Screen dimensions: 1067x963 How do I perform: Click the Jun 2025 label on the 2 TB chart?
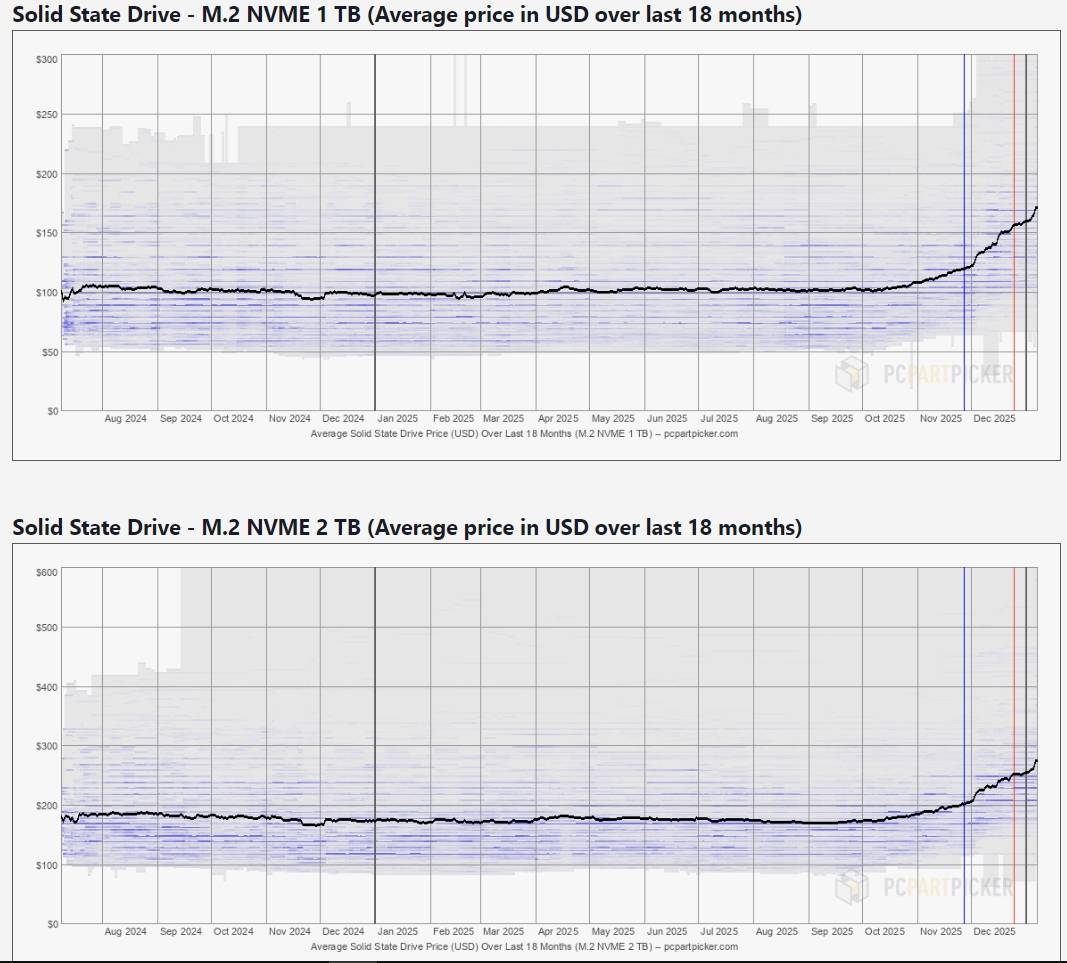[666, 931]
